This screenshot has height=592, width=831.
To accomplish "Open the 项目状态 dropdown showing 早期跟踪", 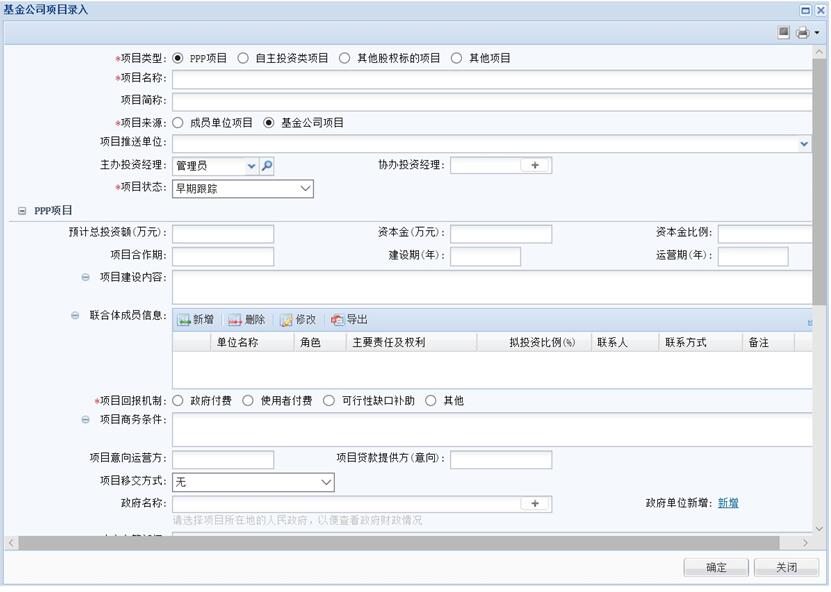I will click(x=243, y=188).
